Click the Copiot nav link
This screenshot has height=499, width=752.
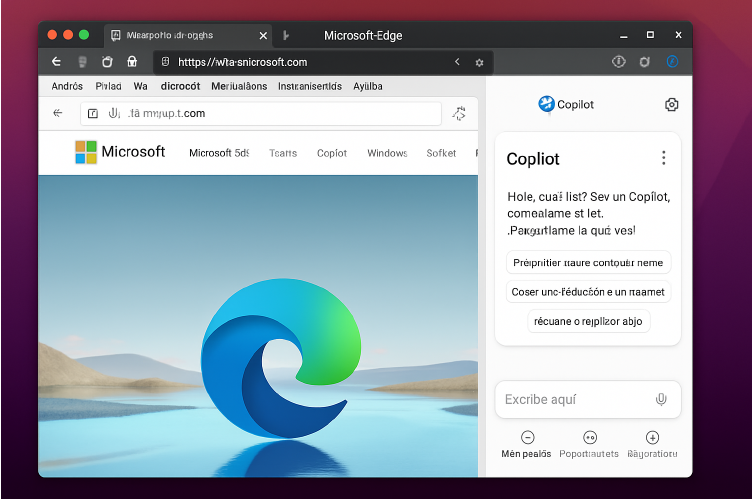click(332, 153)
